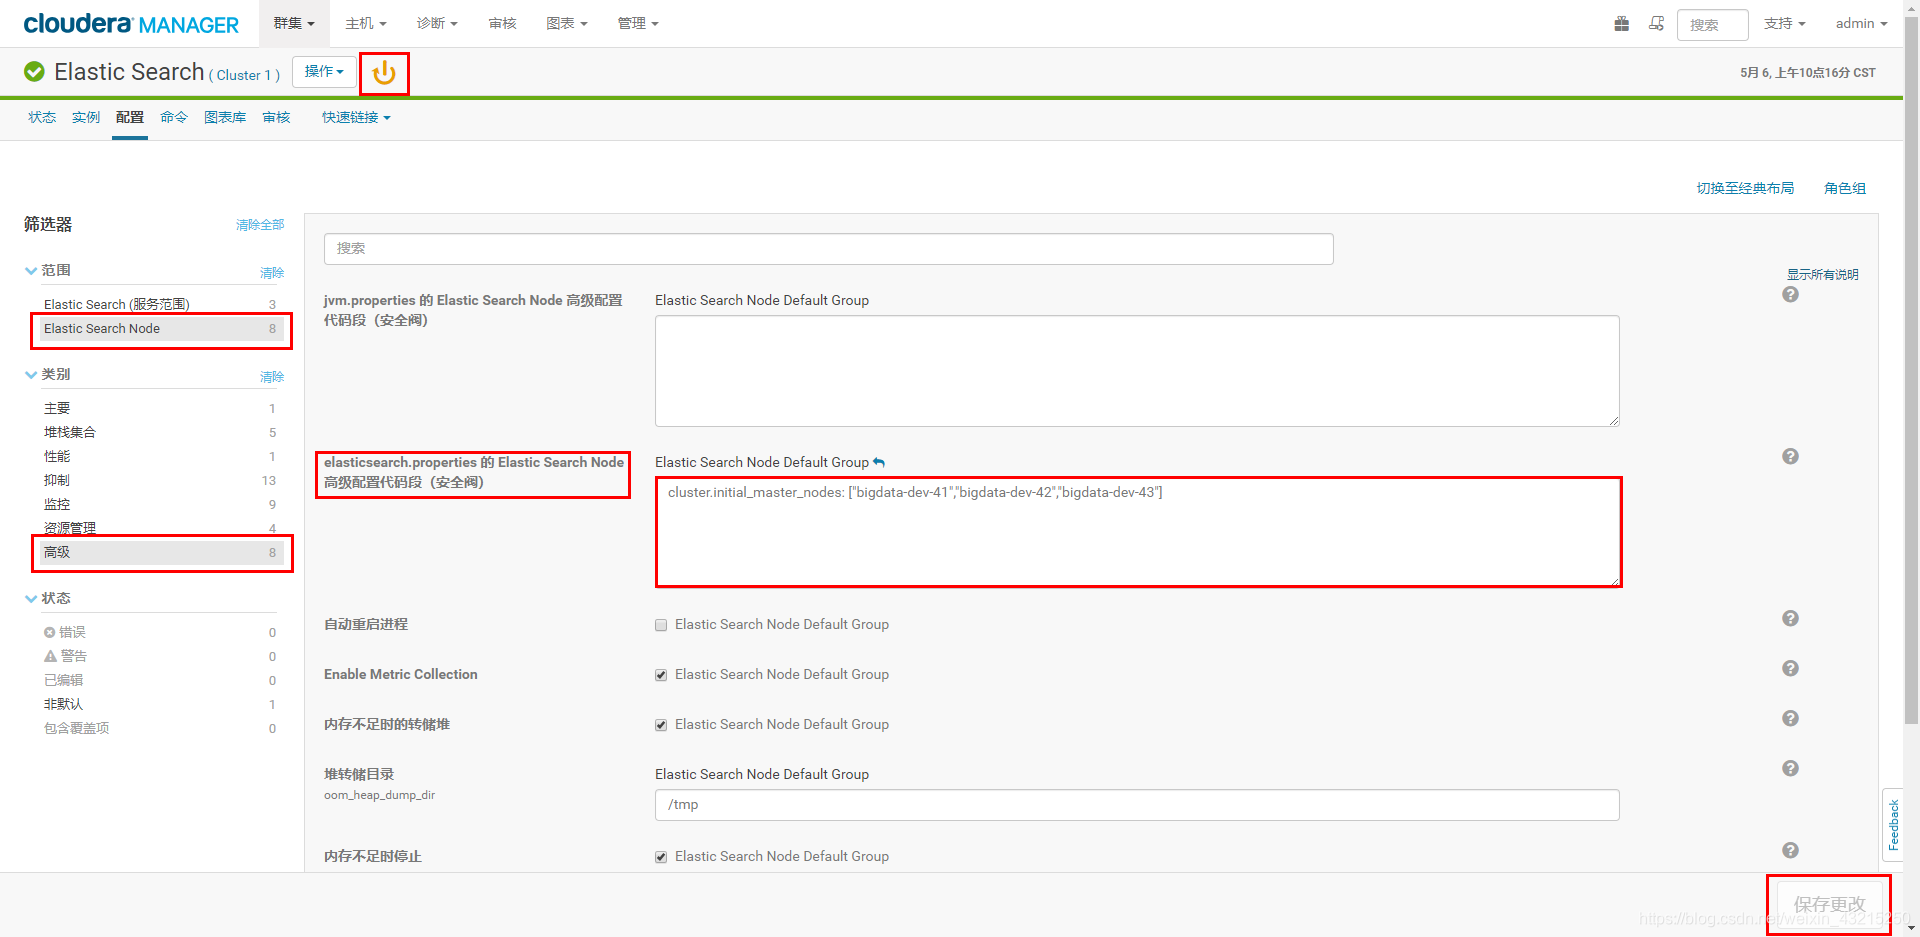Image resolution: width=1920 pixels, height=937 pixels.
Task: Toggle 内存不足时停止 checkbox
Action: coord(661,857)
